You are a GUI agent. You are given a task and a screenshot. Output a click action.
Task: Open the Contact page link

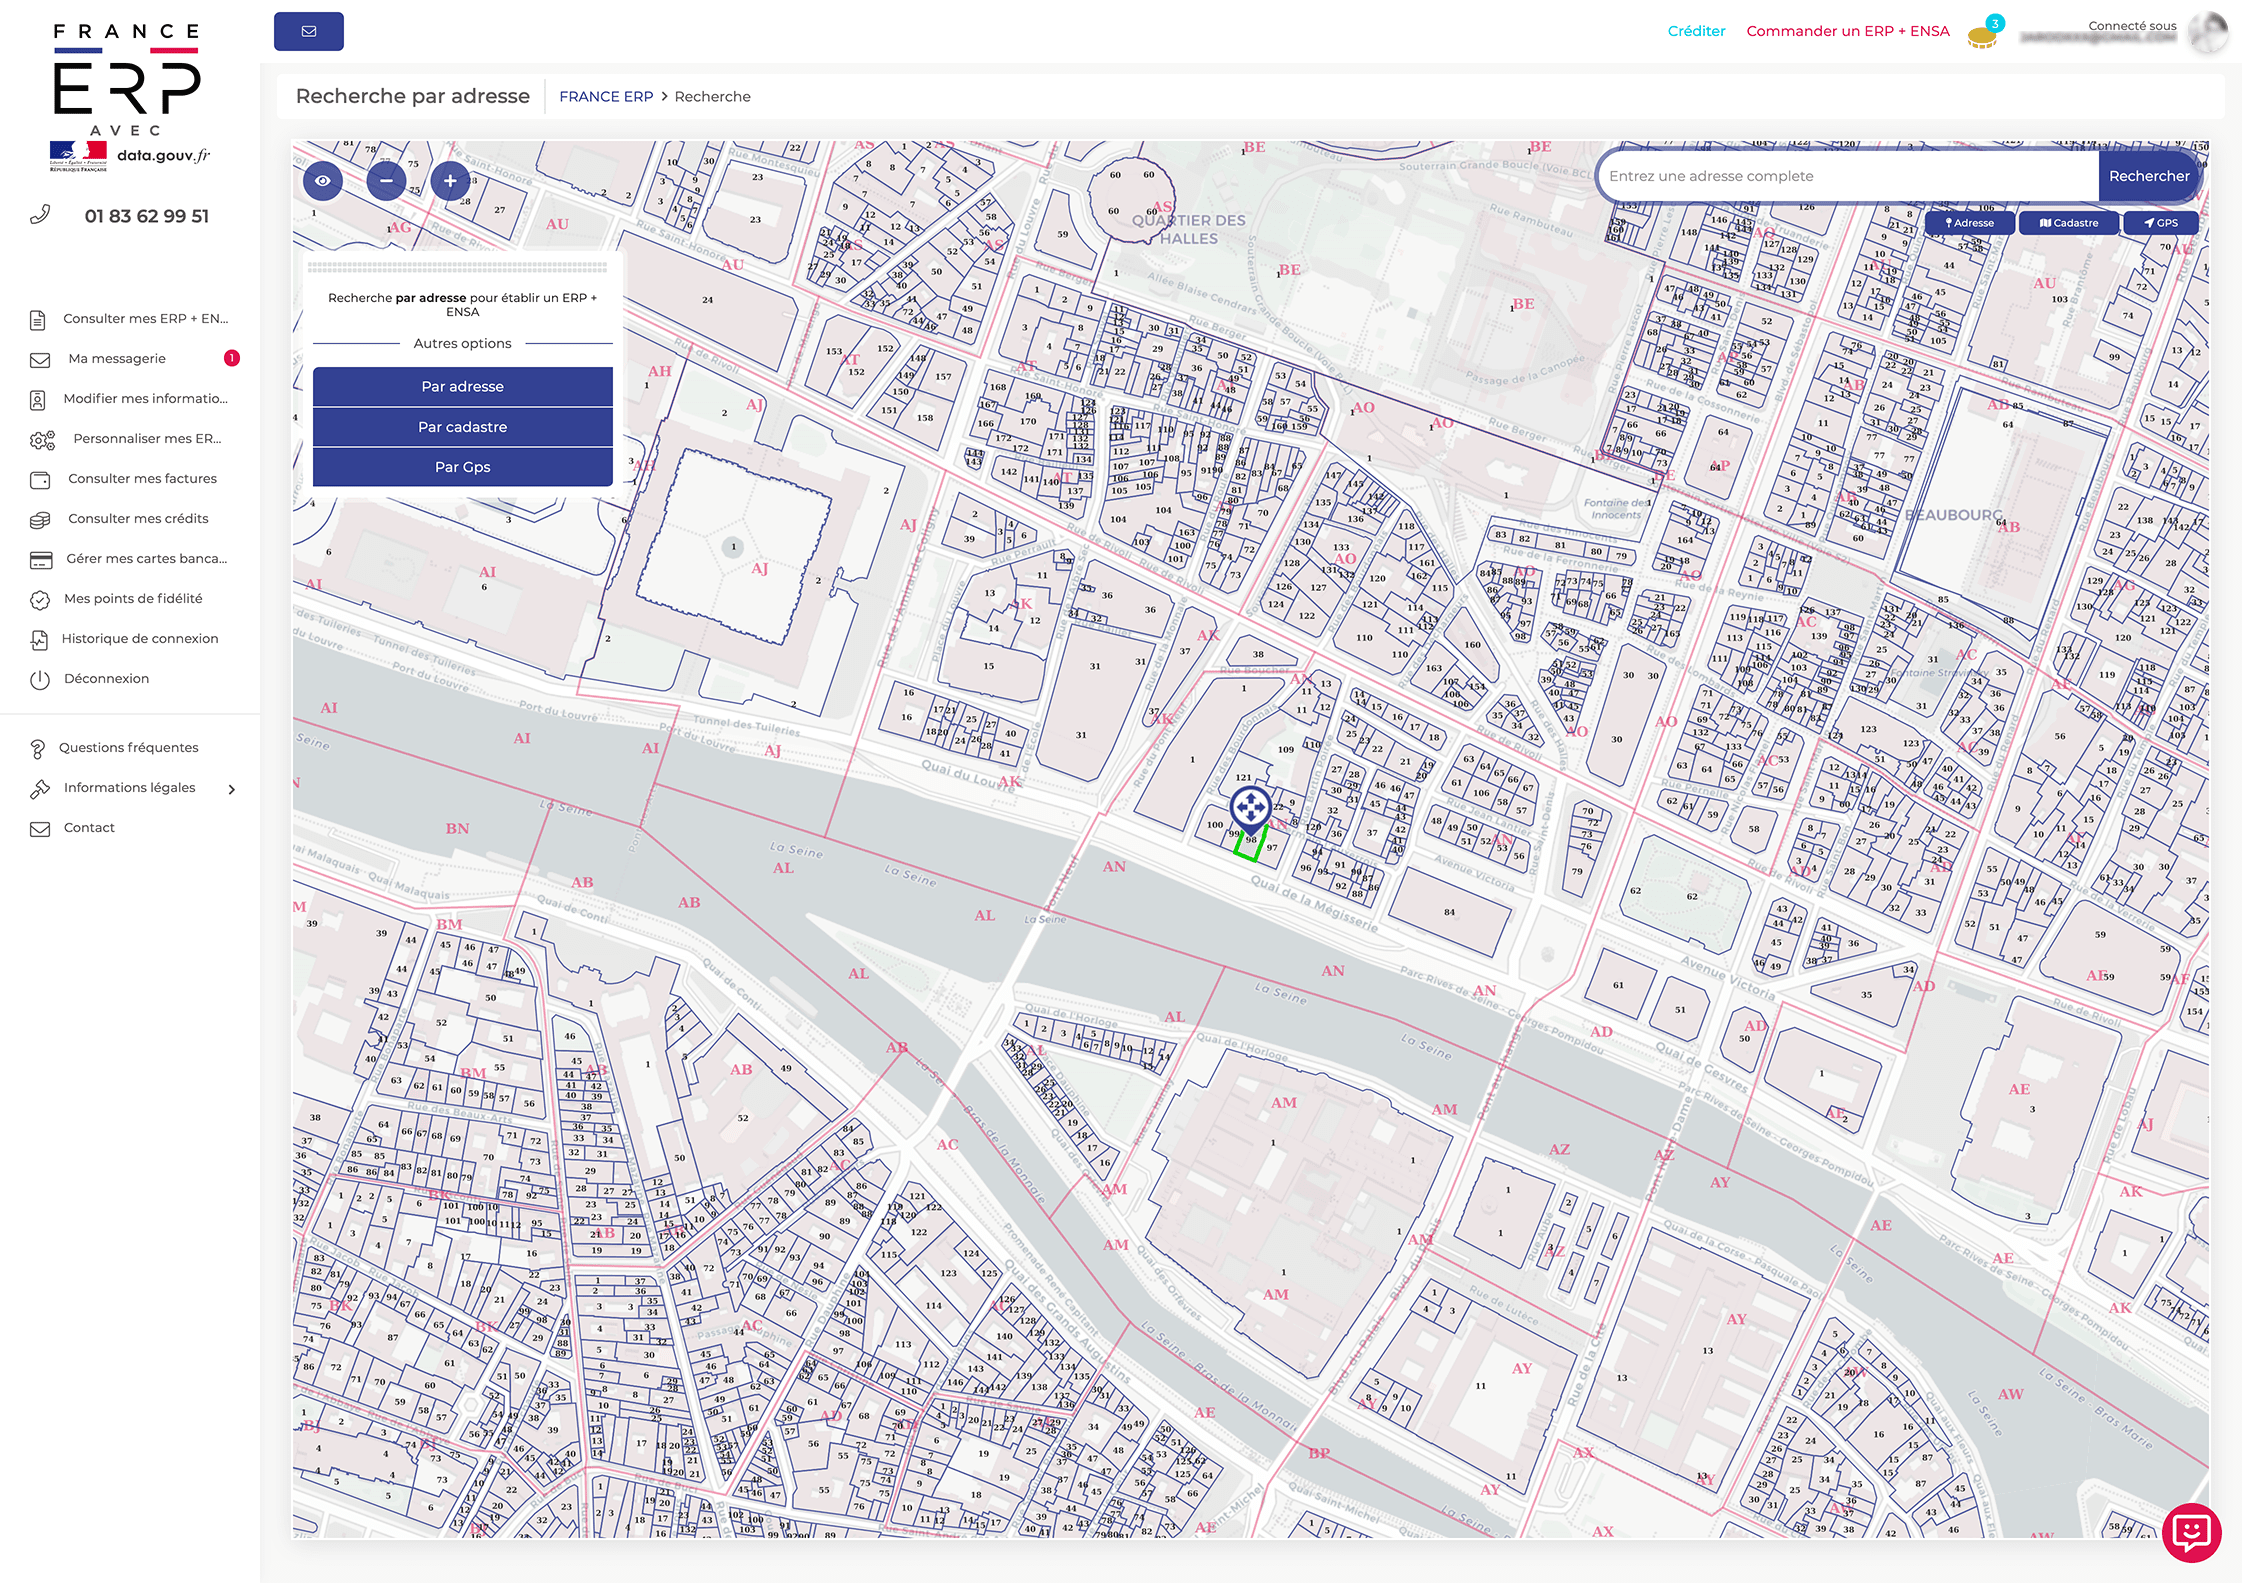coord(89,828)
